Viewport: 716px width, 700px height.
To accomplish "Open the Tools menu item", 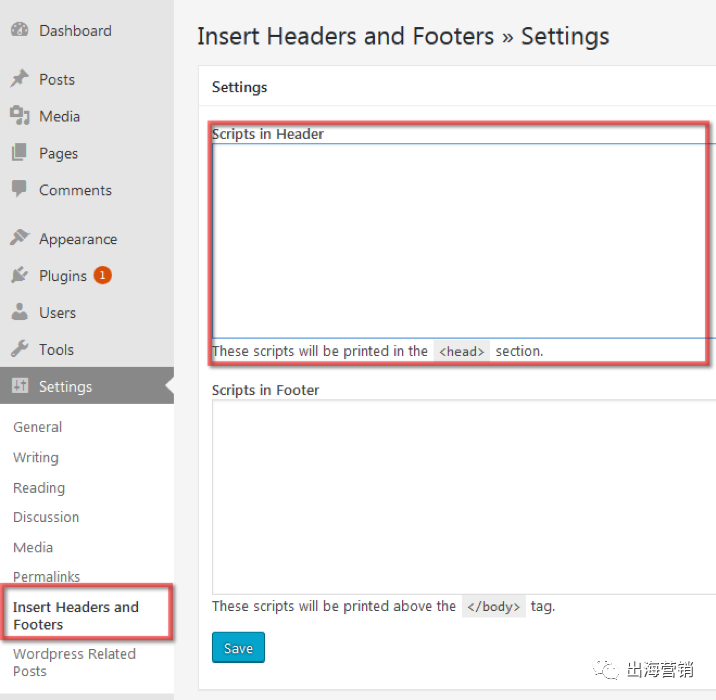I will [x=57, y=350].
